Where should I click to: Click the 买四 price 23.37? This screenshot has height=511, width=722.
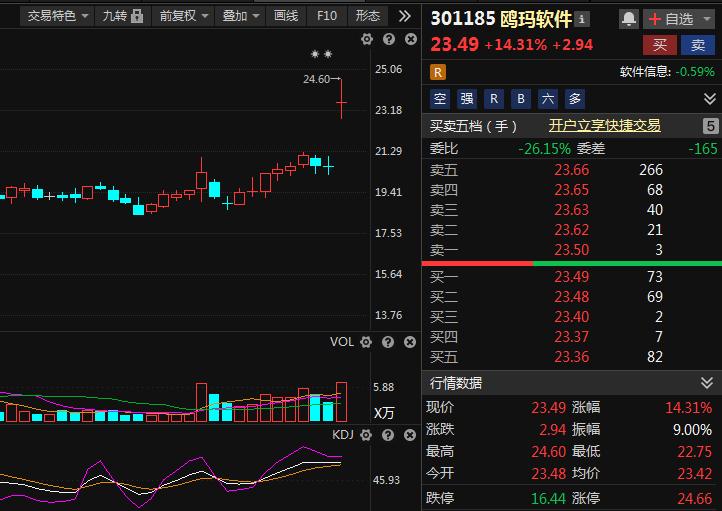point(571,337)
